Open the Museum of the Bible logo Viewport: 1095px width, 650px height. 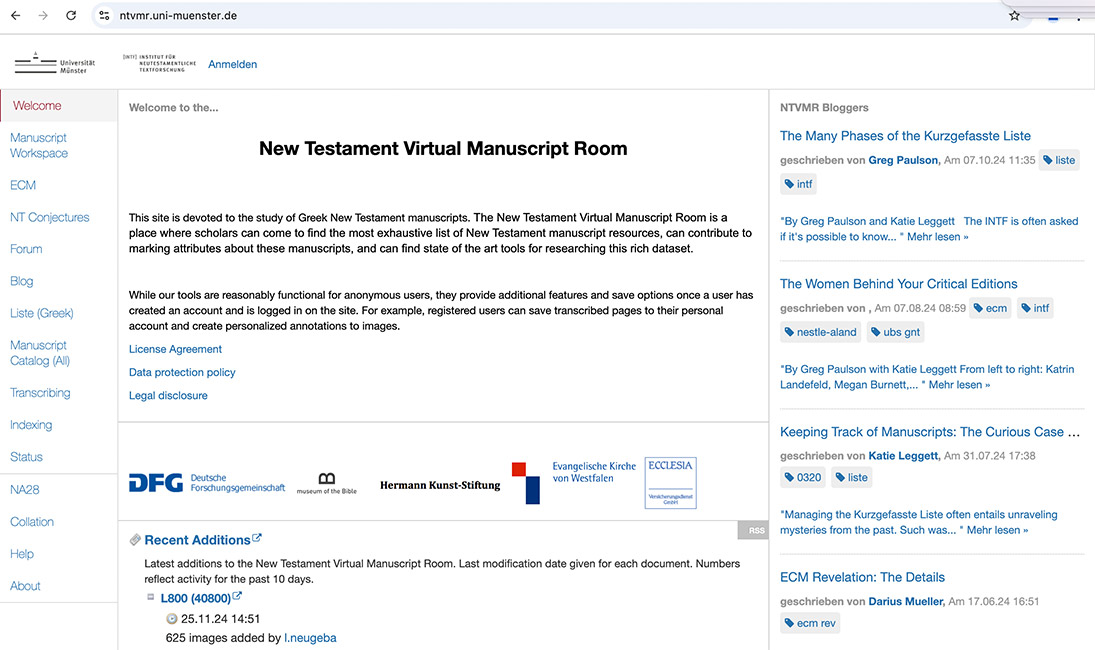click(328, 481)
